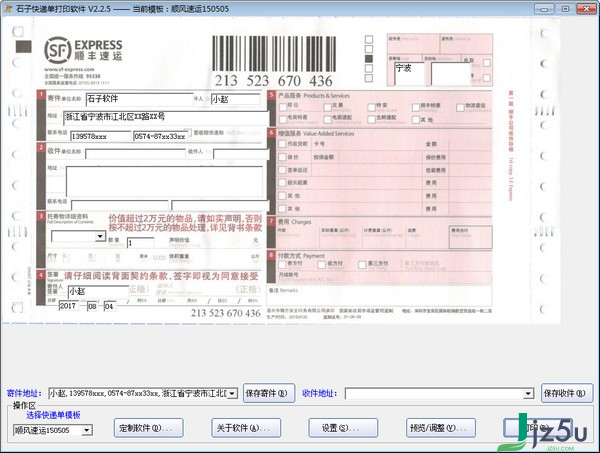
Task: Click the empty destination field next to 宁波
Action: pyautogui.click(x=450, y=73)
